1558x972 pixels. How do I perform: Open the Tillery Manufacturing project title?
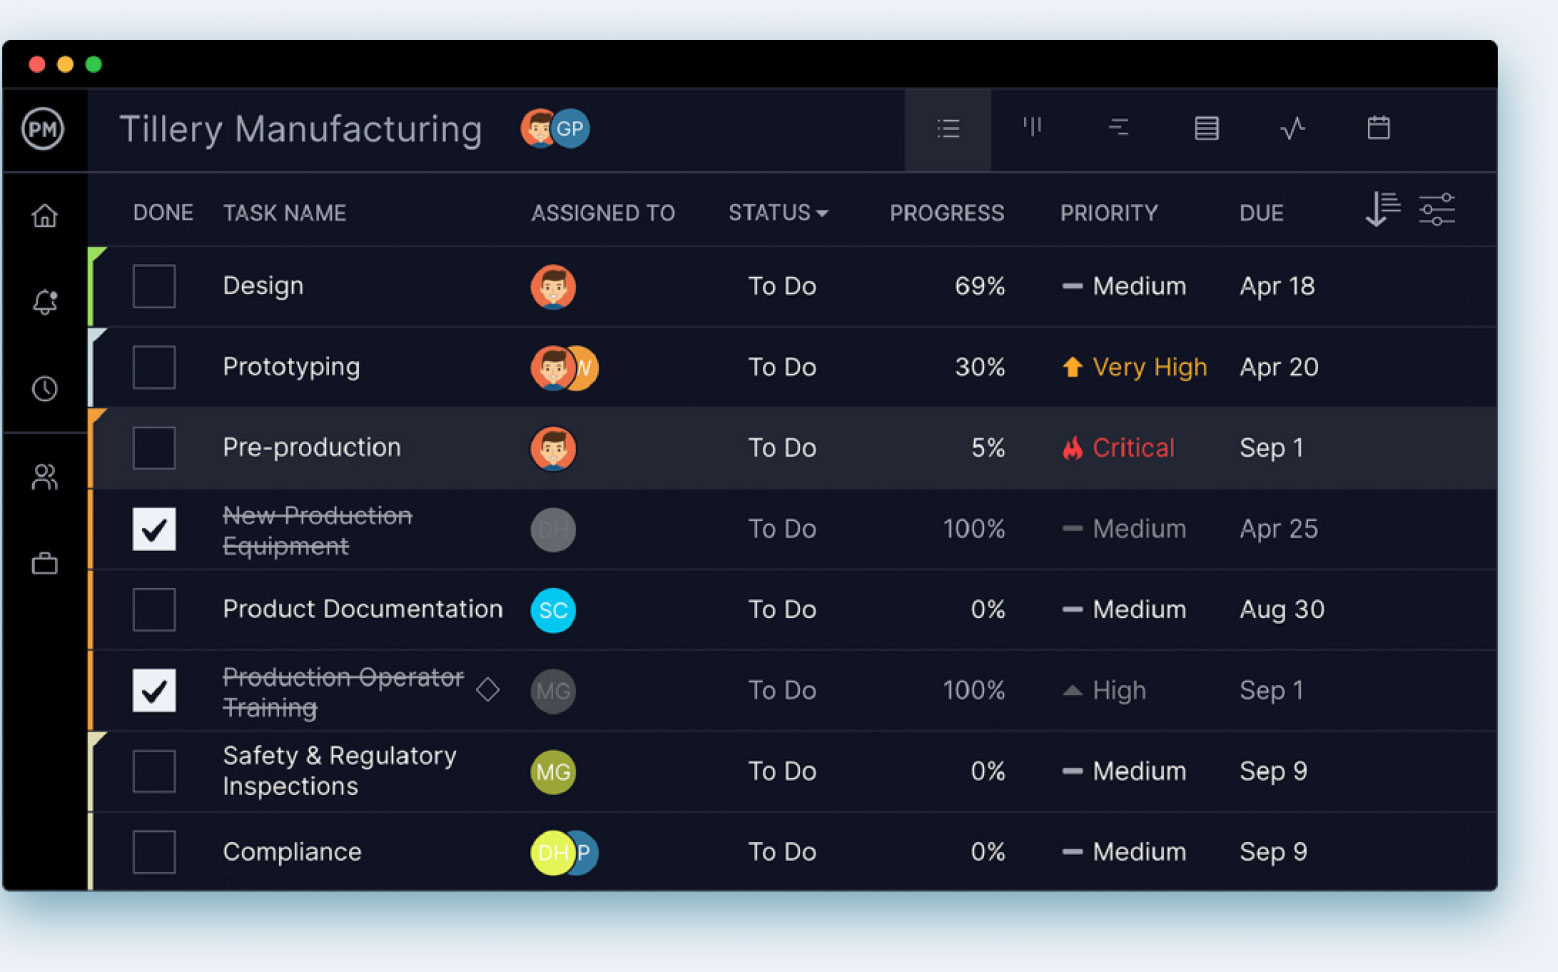click(300, 128)
